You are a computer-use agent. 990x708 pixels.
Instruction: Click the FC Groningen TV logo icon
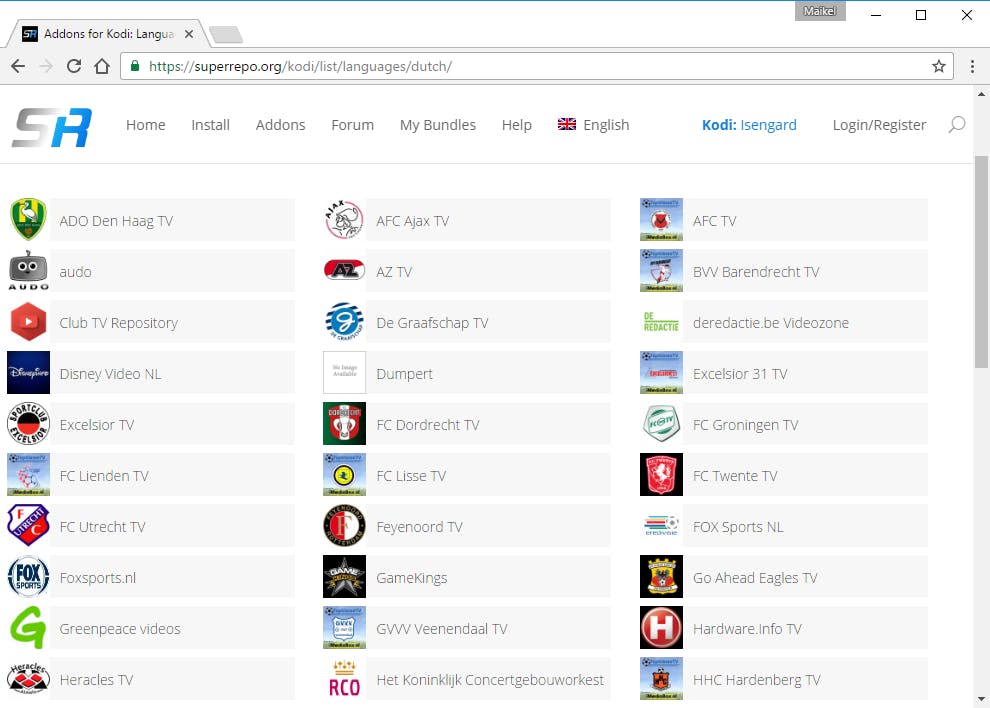tap(661, 423)
